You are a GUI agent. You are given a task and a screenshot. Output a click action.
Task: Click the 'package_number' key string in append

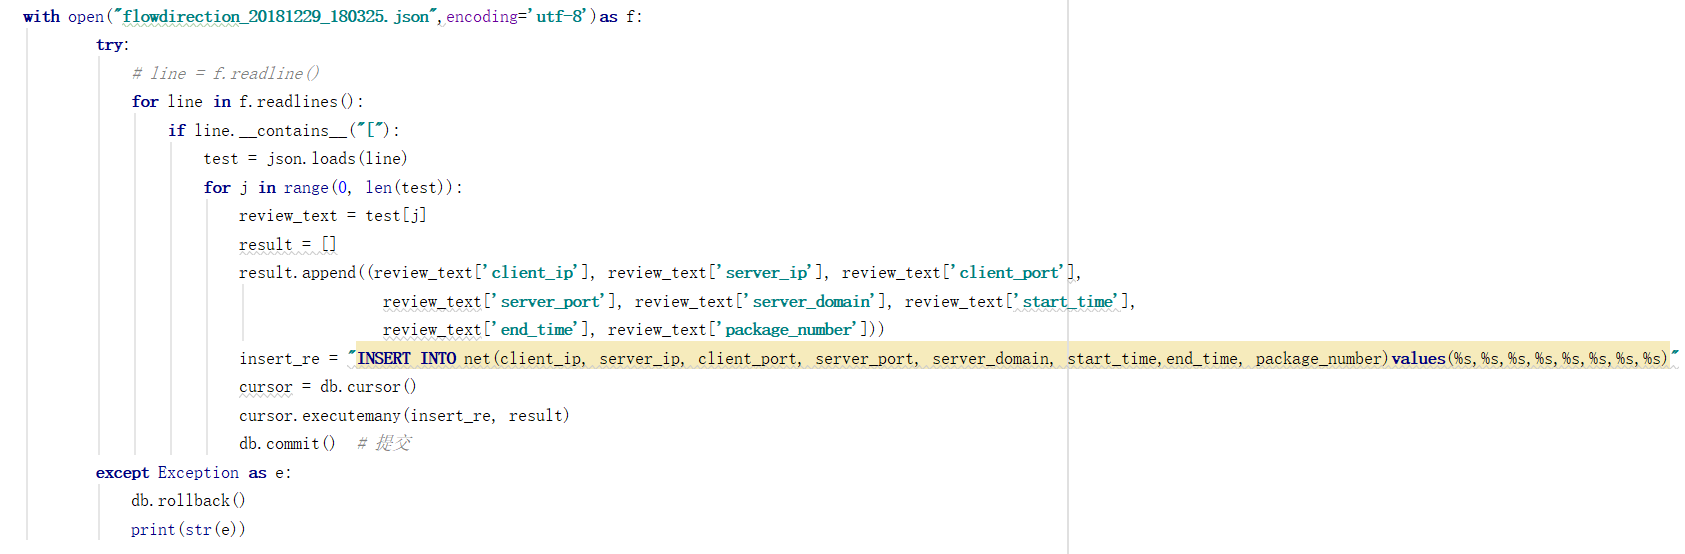tap(789, 330)
